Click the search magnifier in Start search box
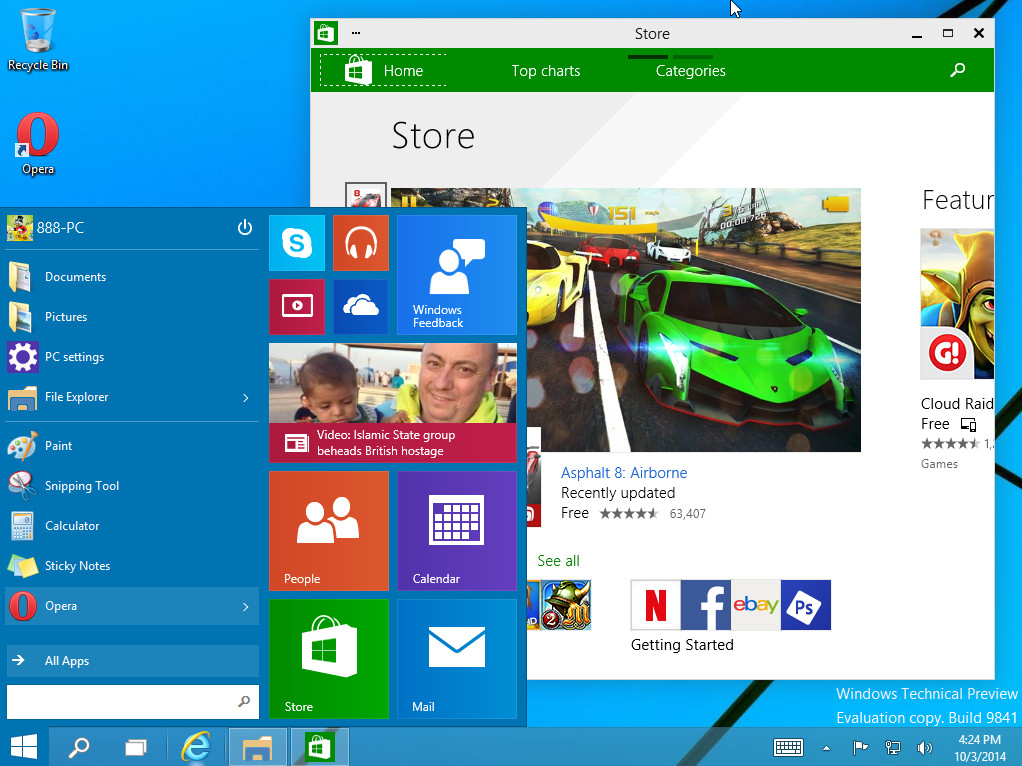This screenshot has height=766, width=1022. pos(244,701)
